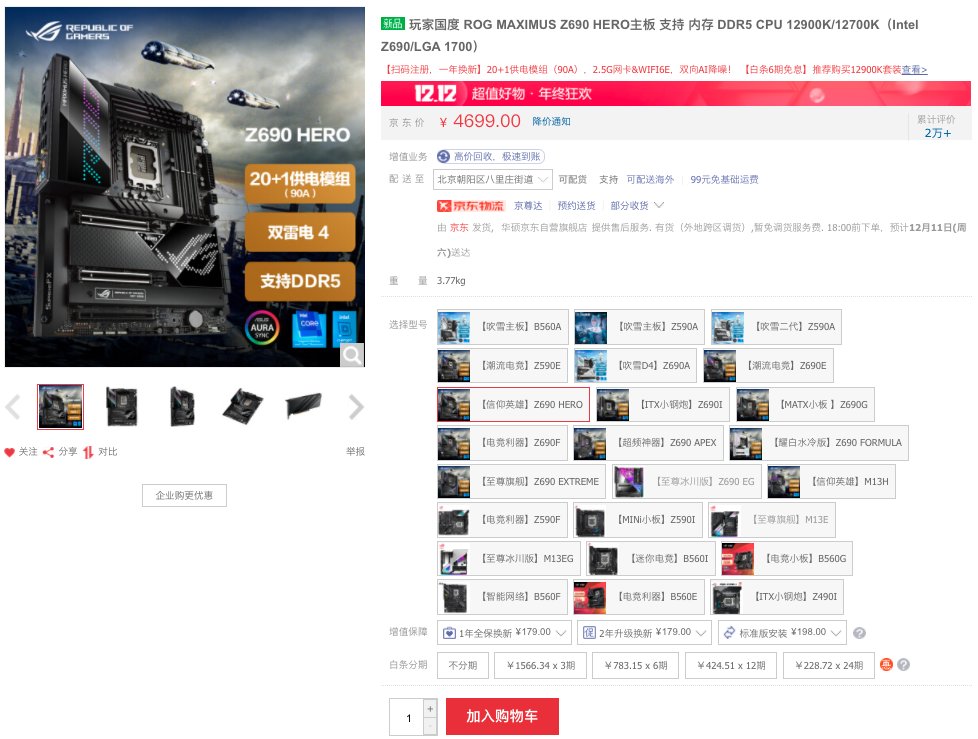Open 标准版安装 ¥198.00 dropdown

click(x=782, y=633)
